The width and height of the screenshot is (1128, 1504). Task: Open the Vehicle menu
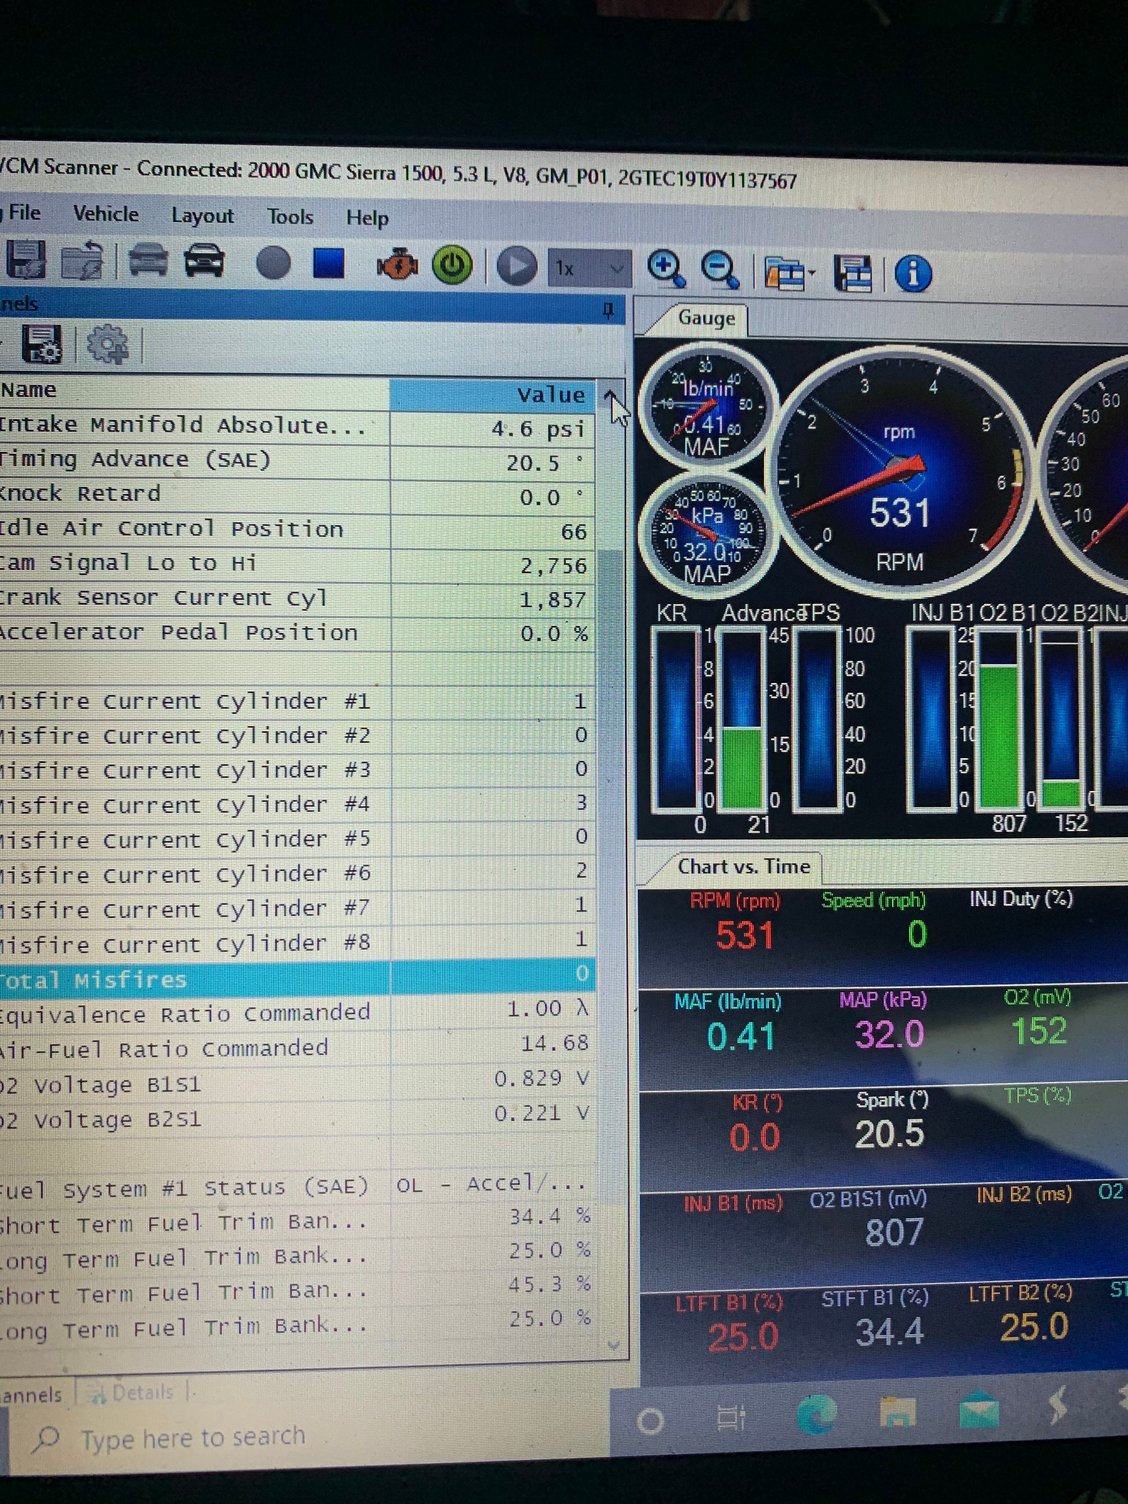coord(106,214)
